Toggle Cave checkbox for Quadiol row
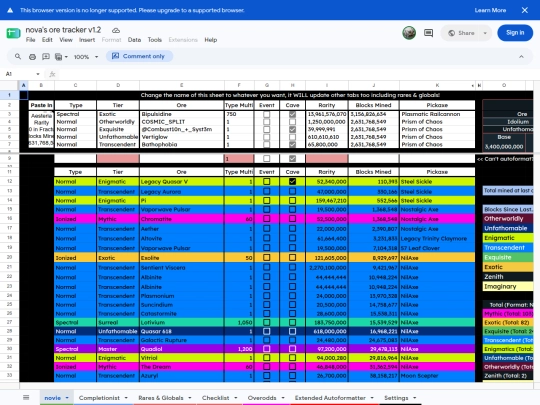Image resolution: width=540 pixels, height=405 pixels. [x=292, y=349]
